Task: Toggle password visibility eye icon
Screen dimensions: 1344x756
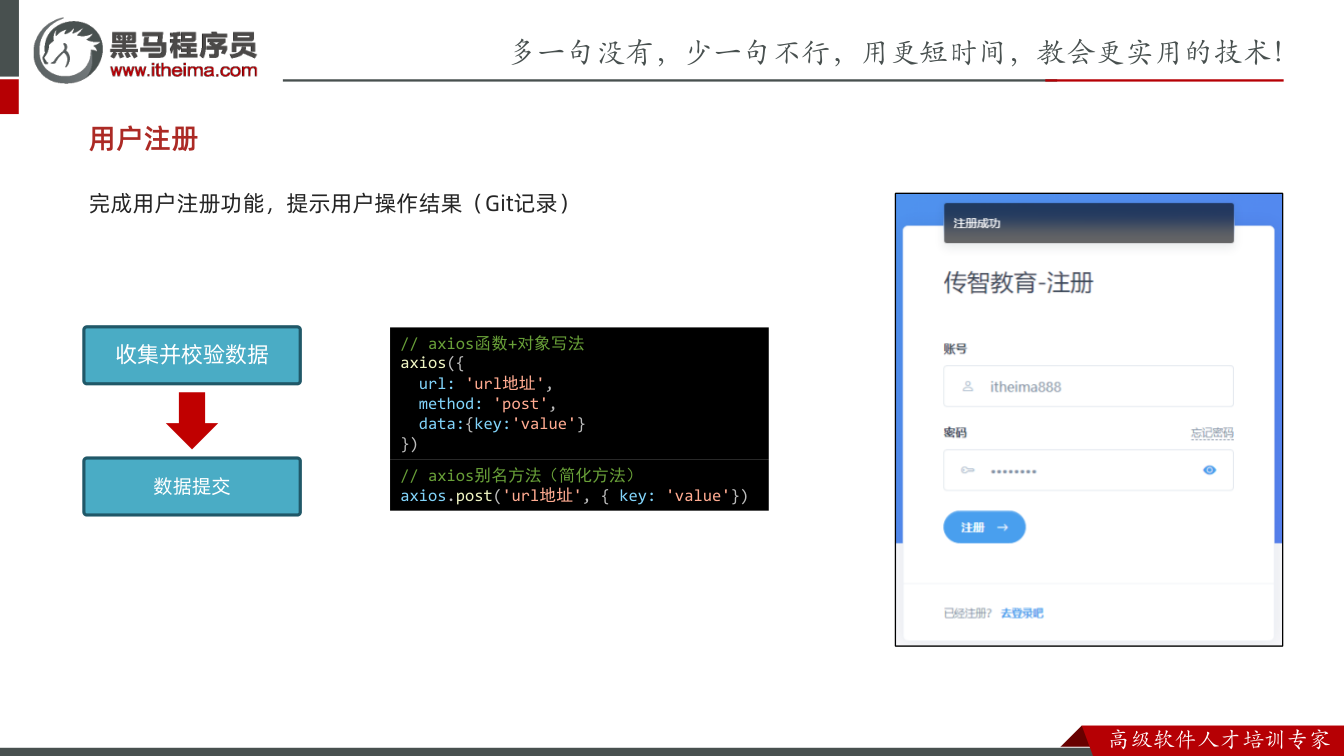Action: (x=1210, y=470)
